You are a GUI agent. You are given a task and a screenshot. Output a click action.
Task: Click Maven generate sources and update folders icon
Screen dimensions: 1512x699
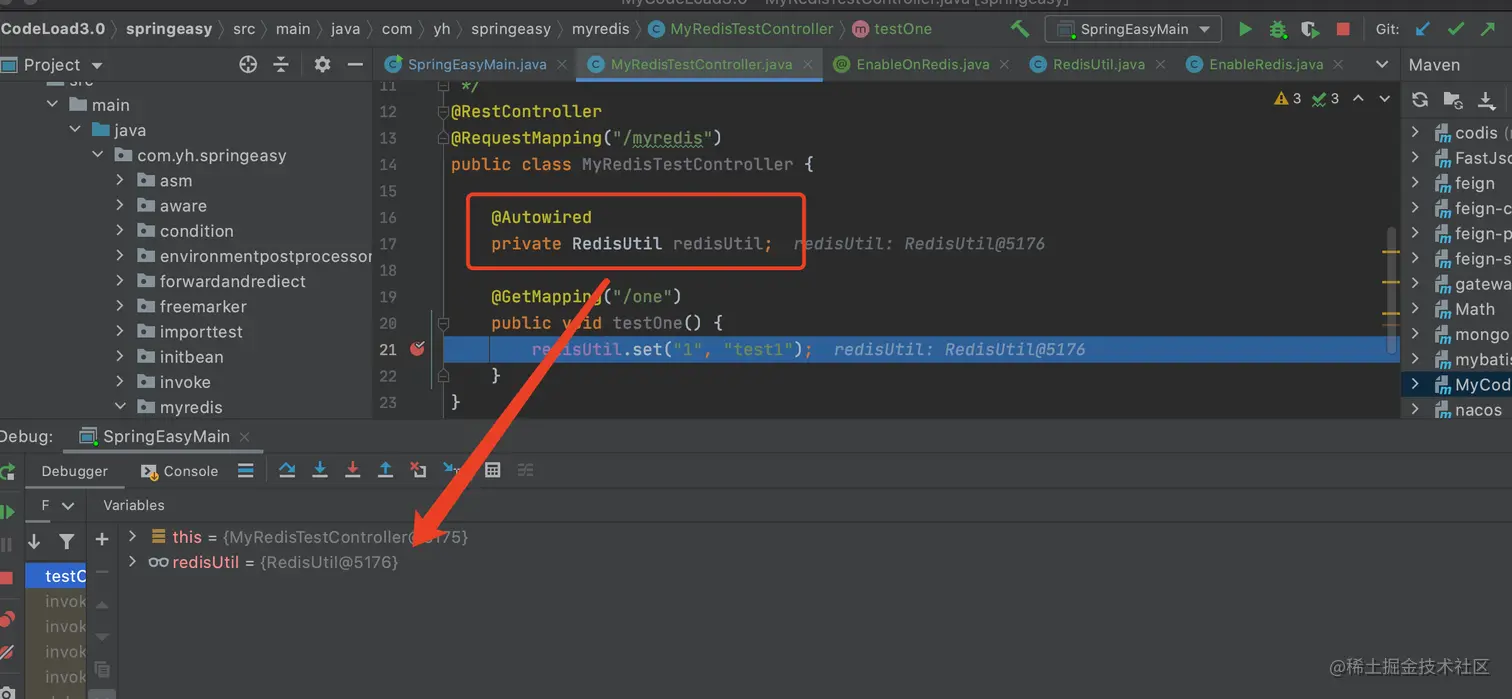pos(1453,99)
